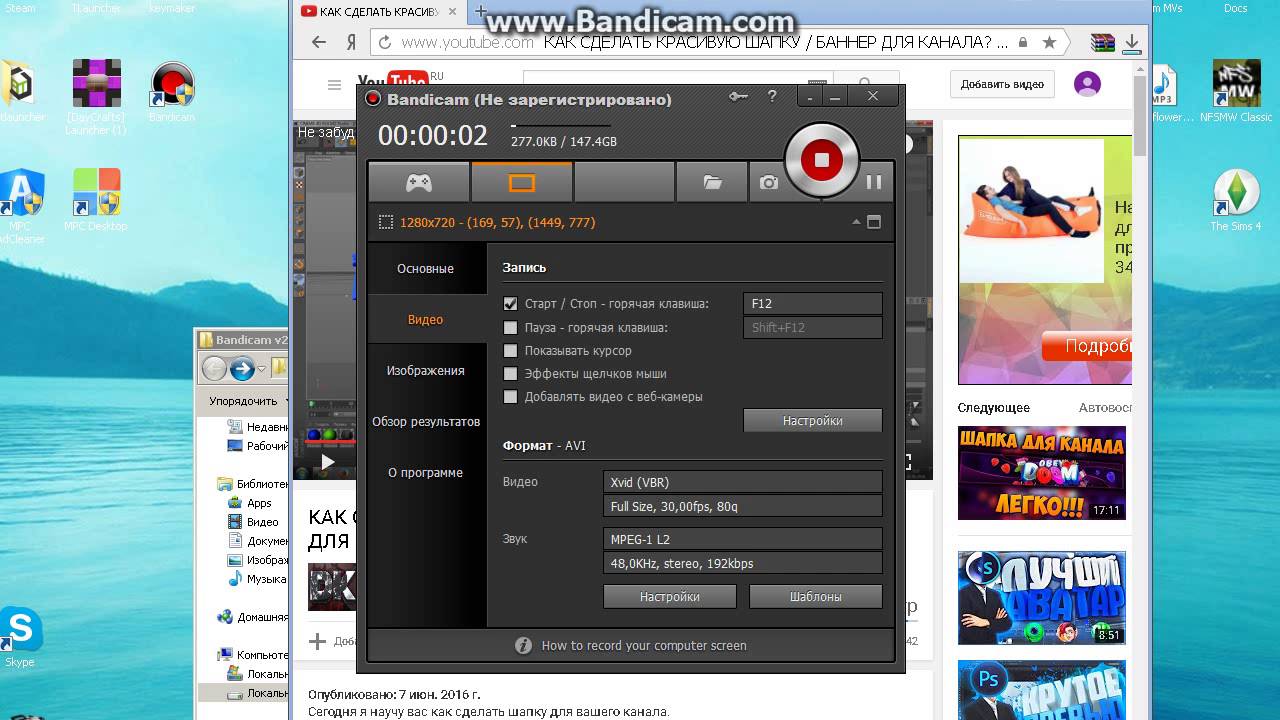Click the Xvid (VBR) video codec field

point(743,482)
